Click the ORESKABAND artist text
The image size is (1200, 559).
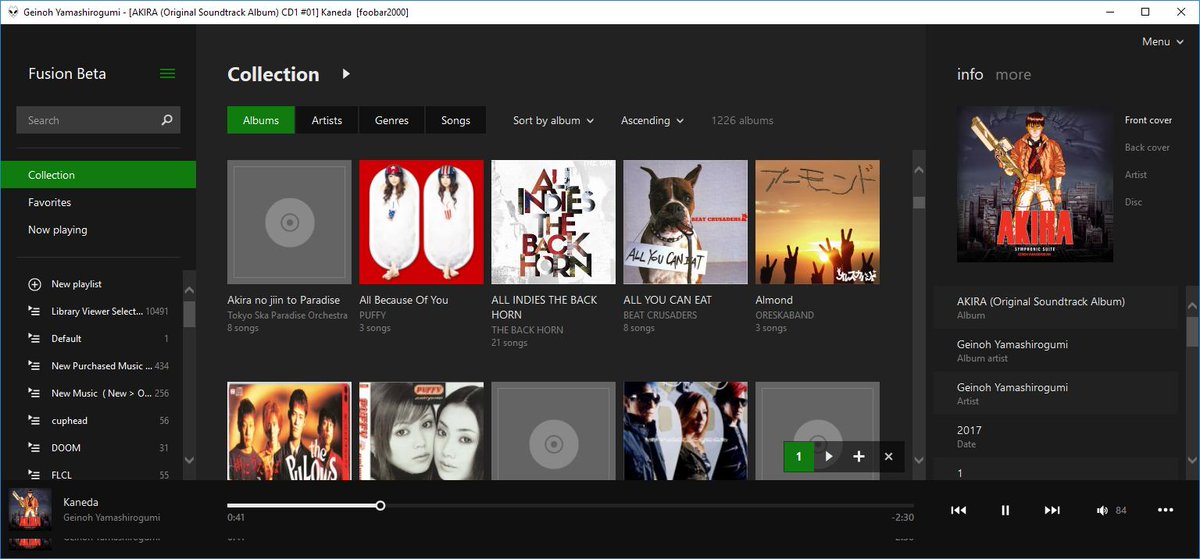pos(784,315)
